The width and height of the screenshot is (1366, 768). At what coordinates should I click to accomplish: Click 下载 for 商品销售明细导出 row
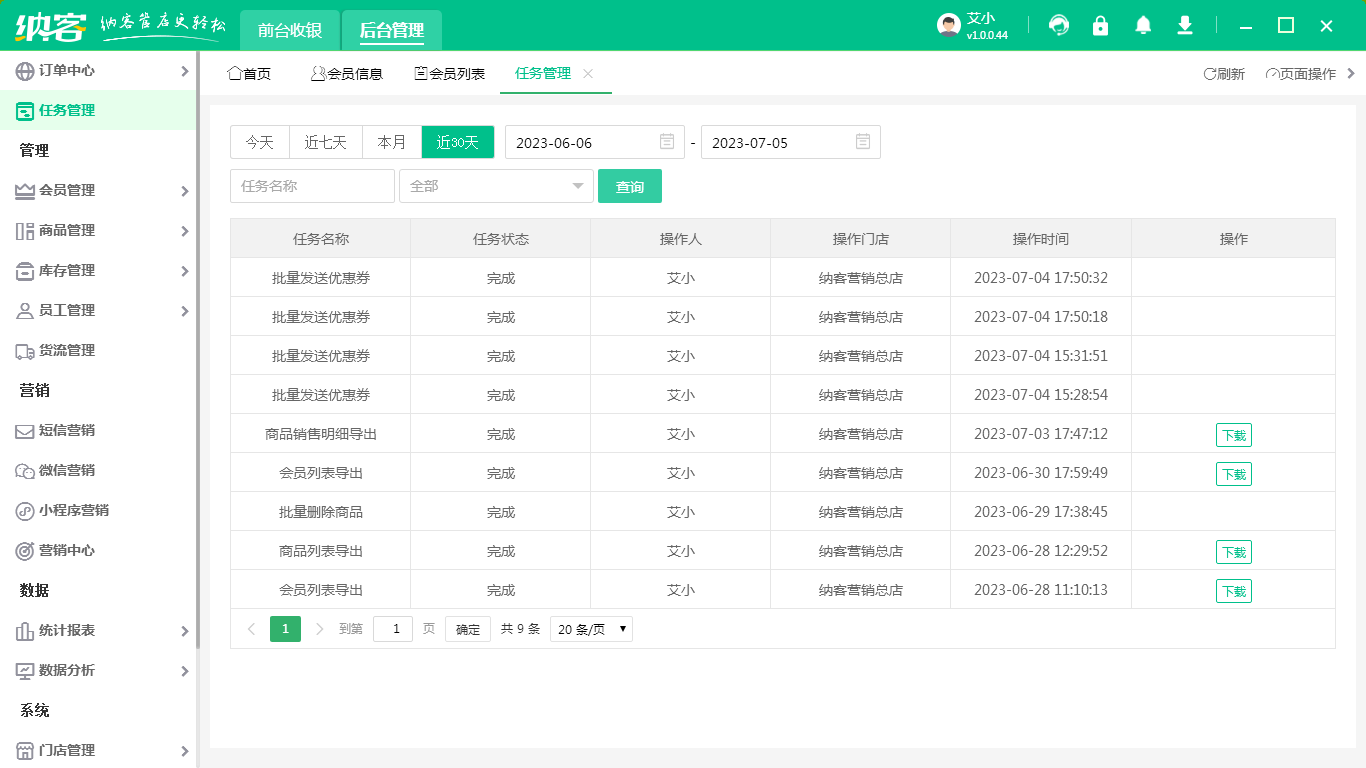click(x=1233, y=435)
